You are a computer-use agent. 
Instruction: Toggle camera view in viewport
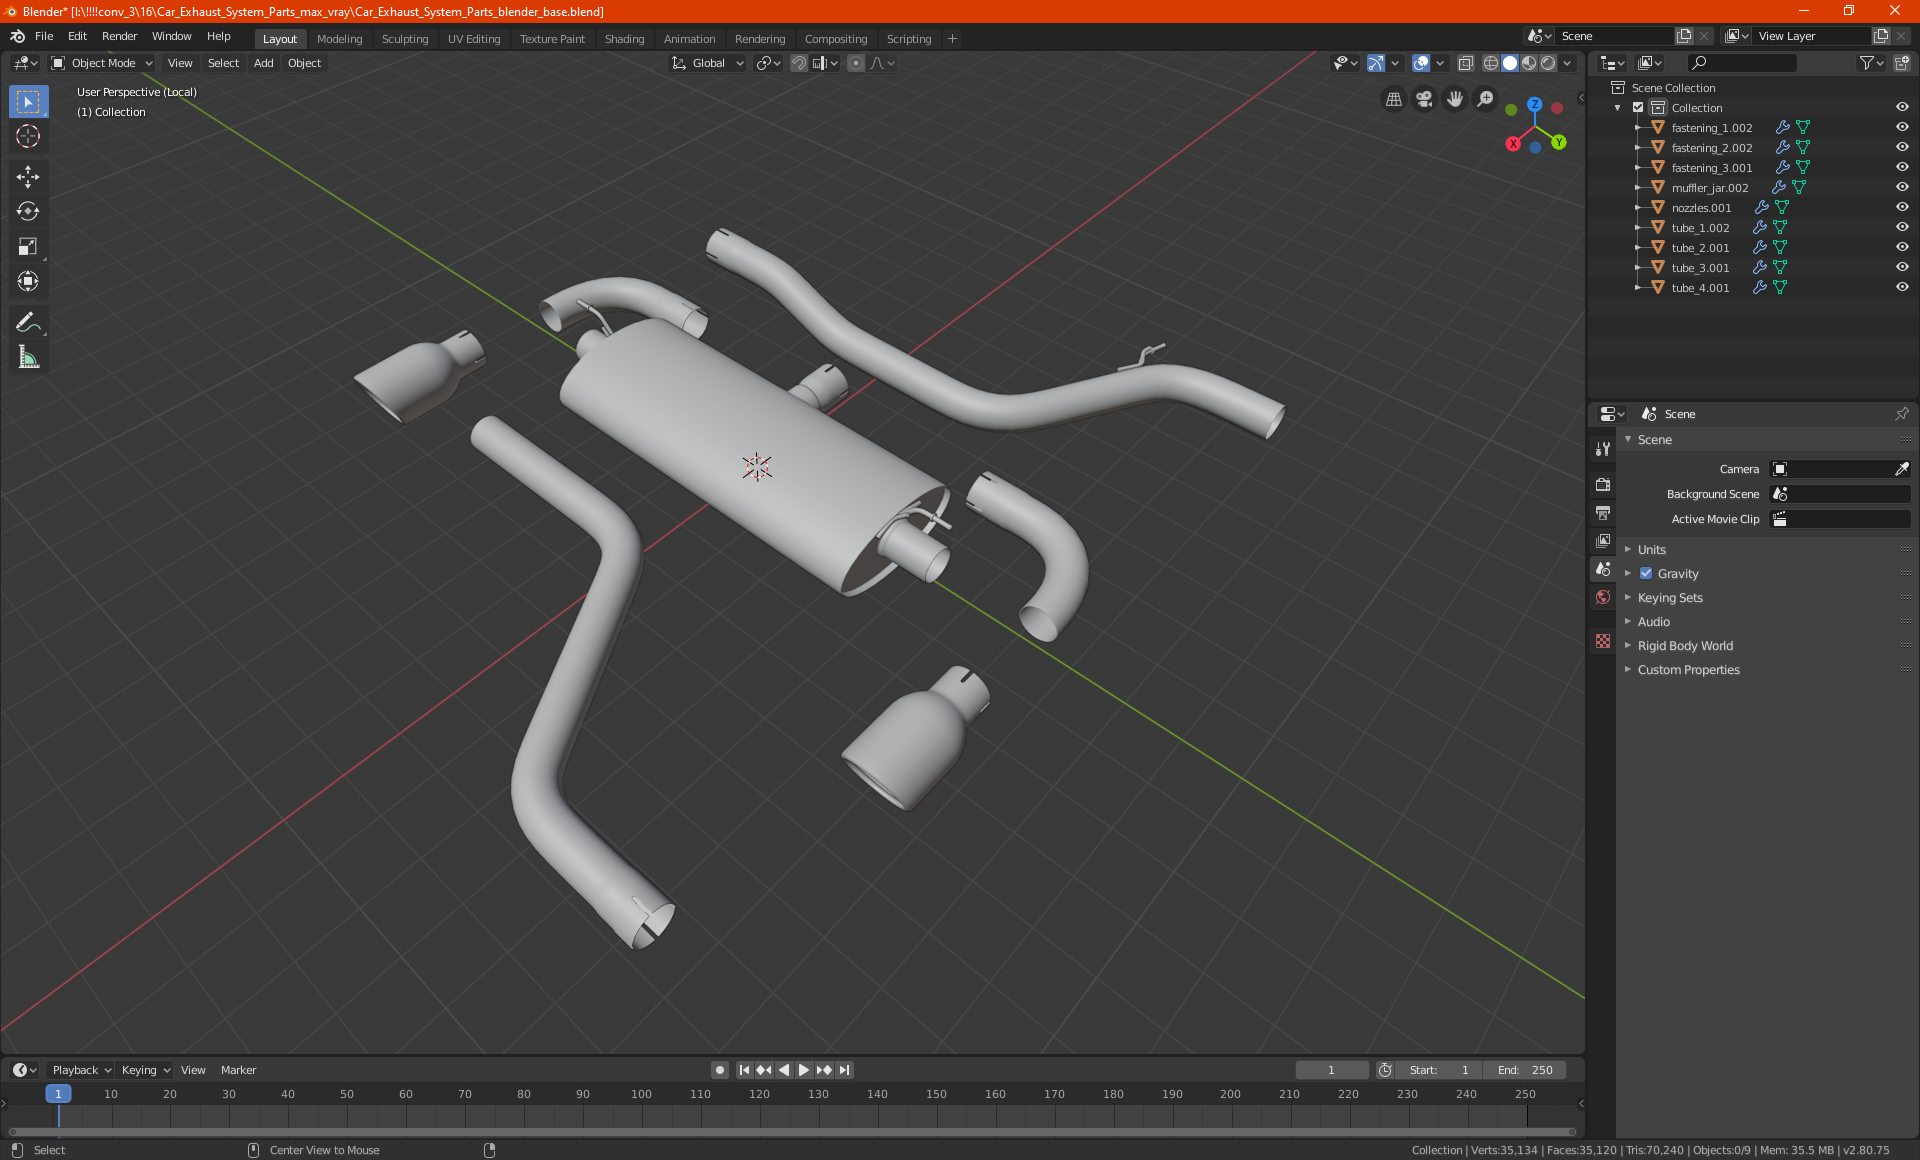pos(1424,99)
